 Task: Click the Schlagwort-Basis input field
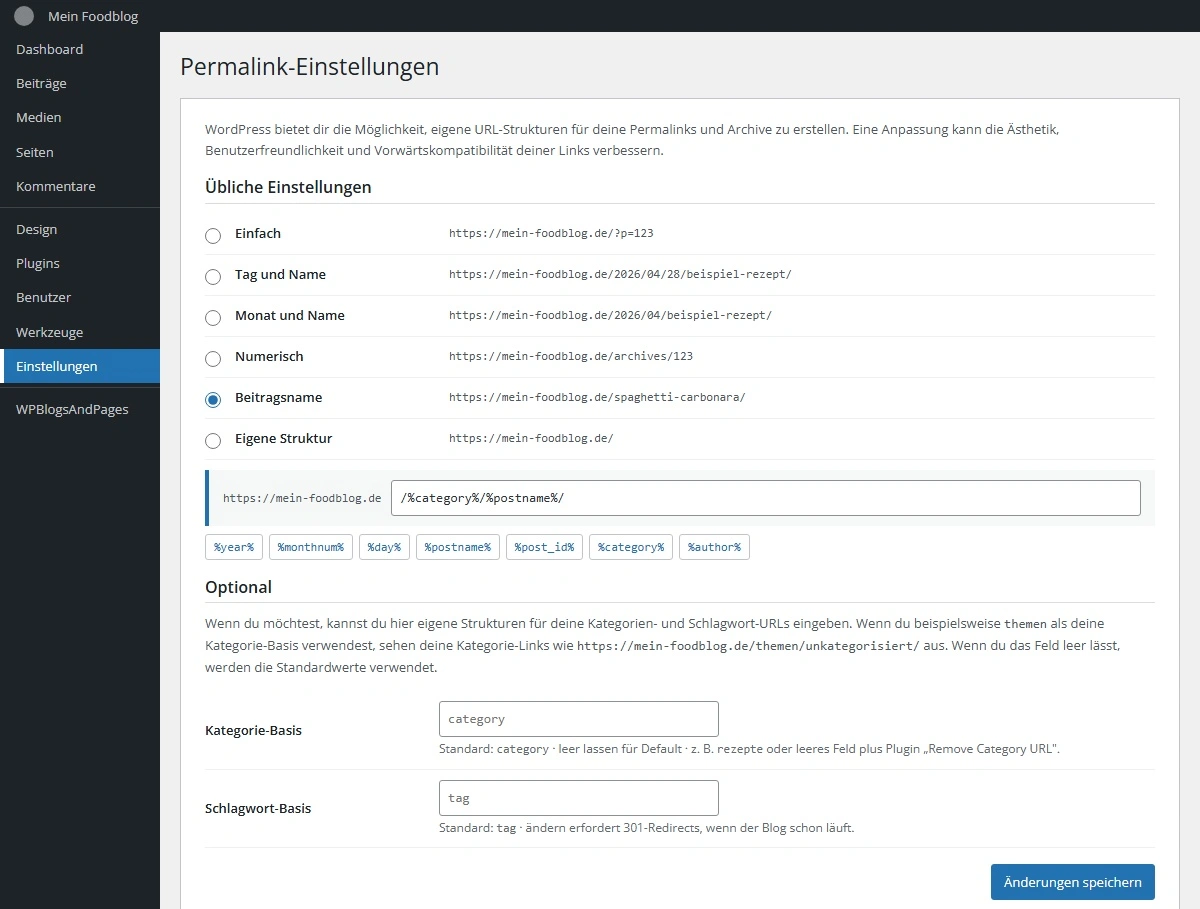[579, 798]
